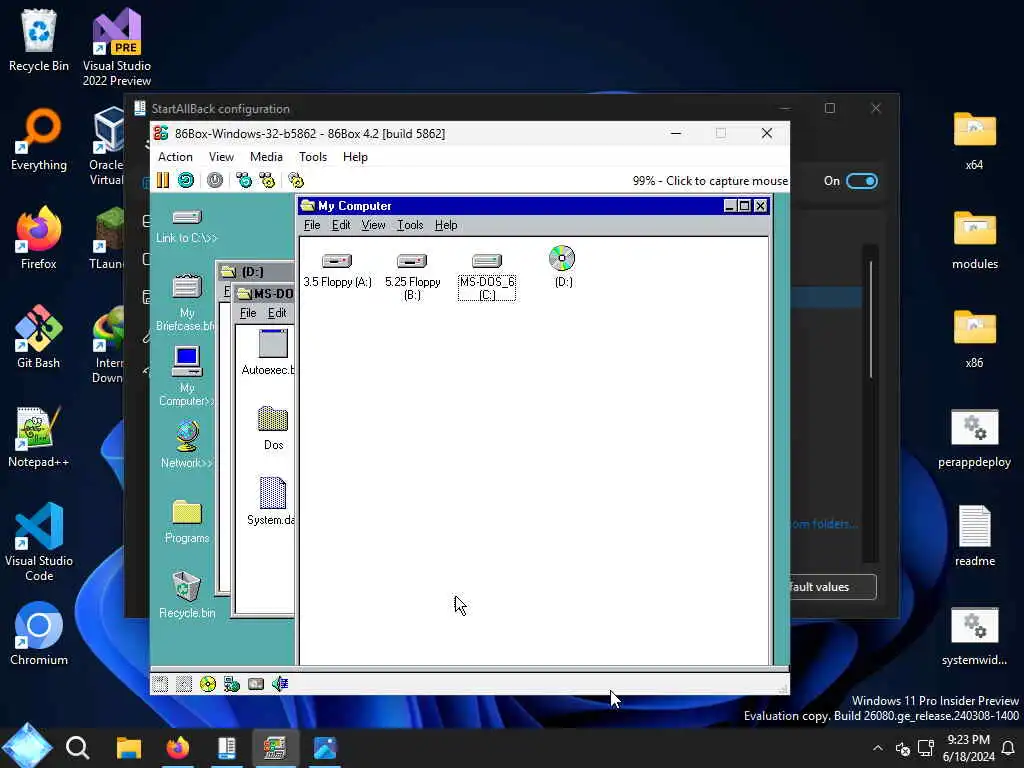This screenshot has height=768, width=1024.
Task: Select Link to C:\ desktop shortcut
Action: point(187,227)
